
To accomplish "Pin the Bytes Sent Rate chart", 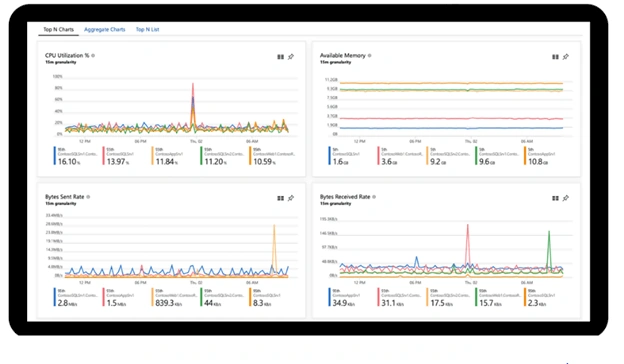I will tap(291, 198).
